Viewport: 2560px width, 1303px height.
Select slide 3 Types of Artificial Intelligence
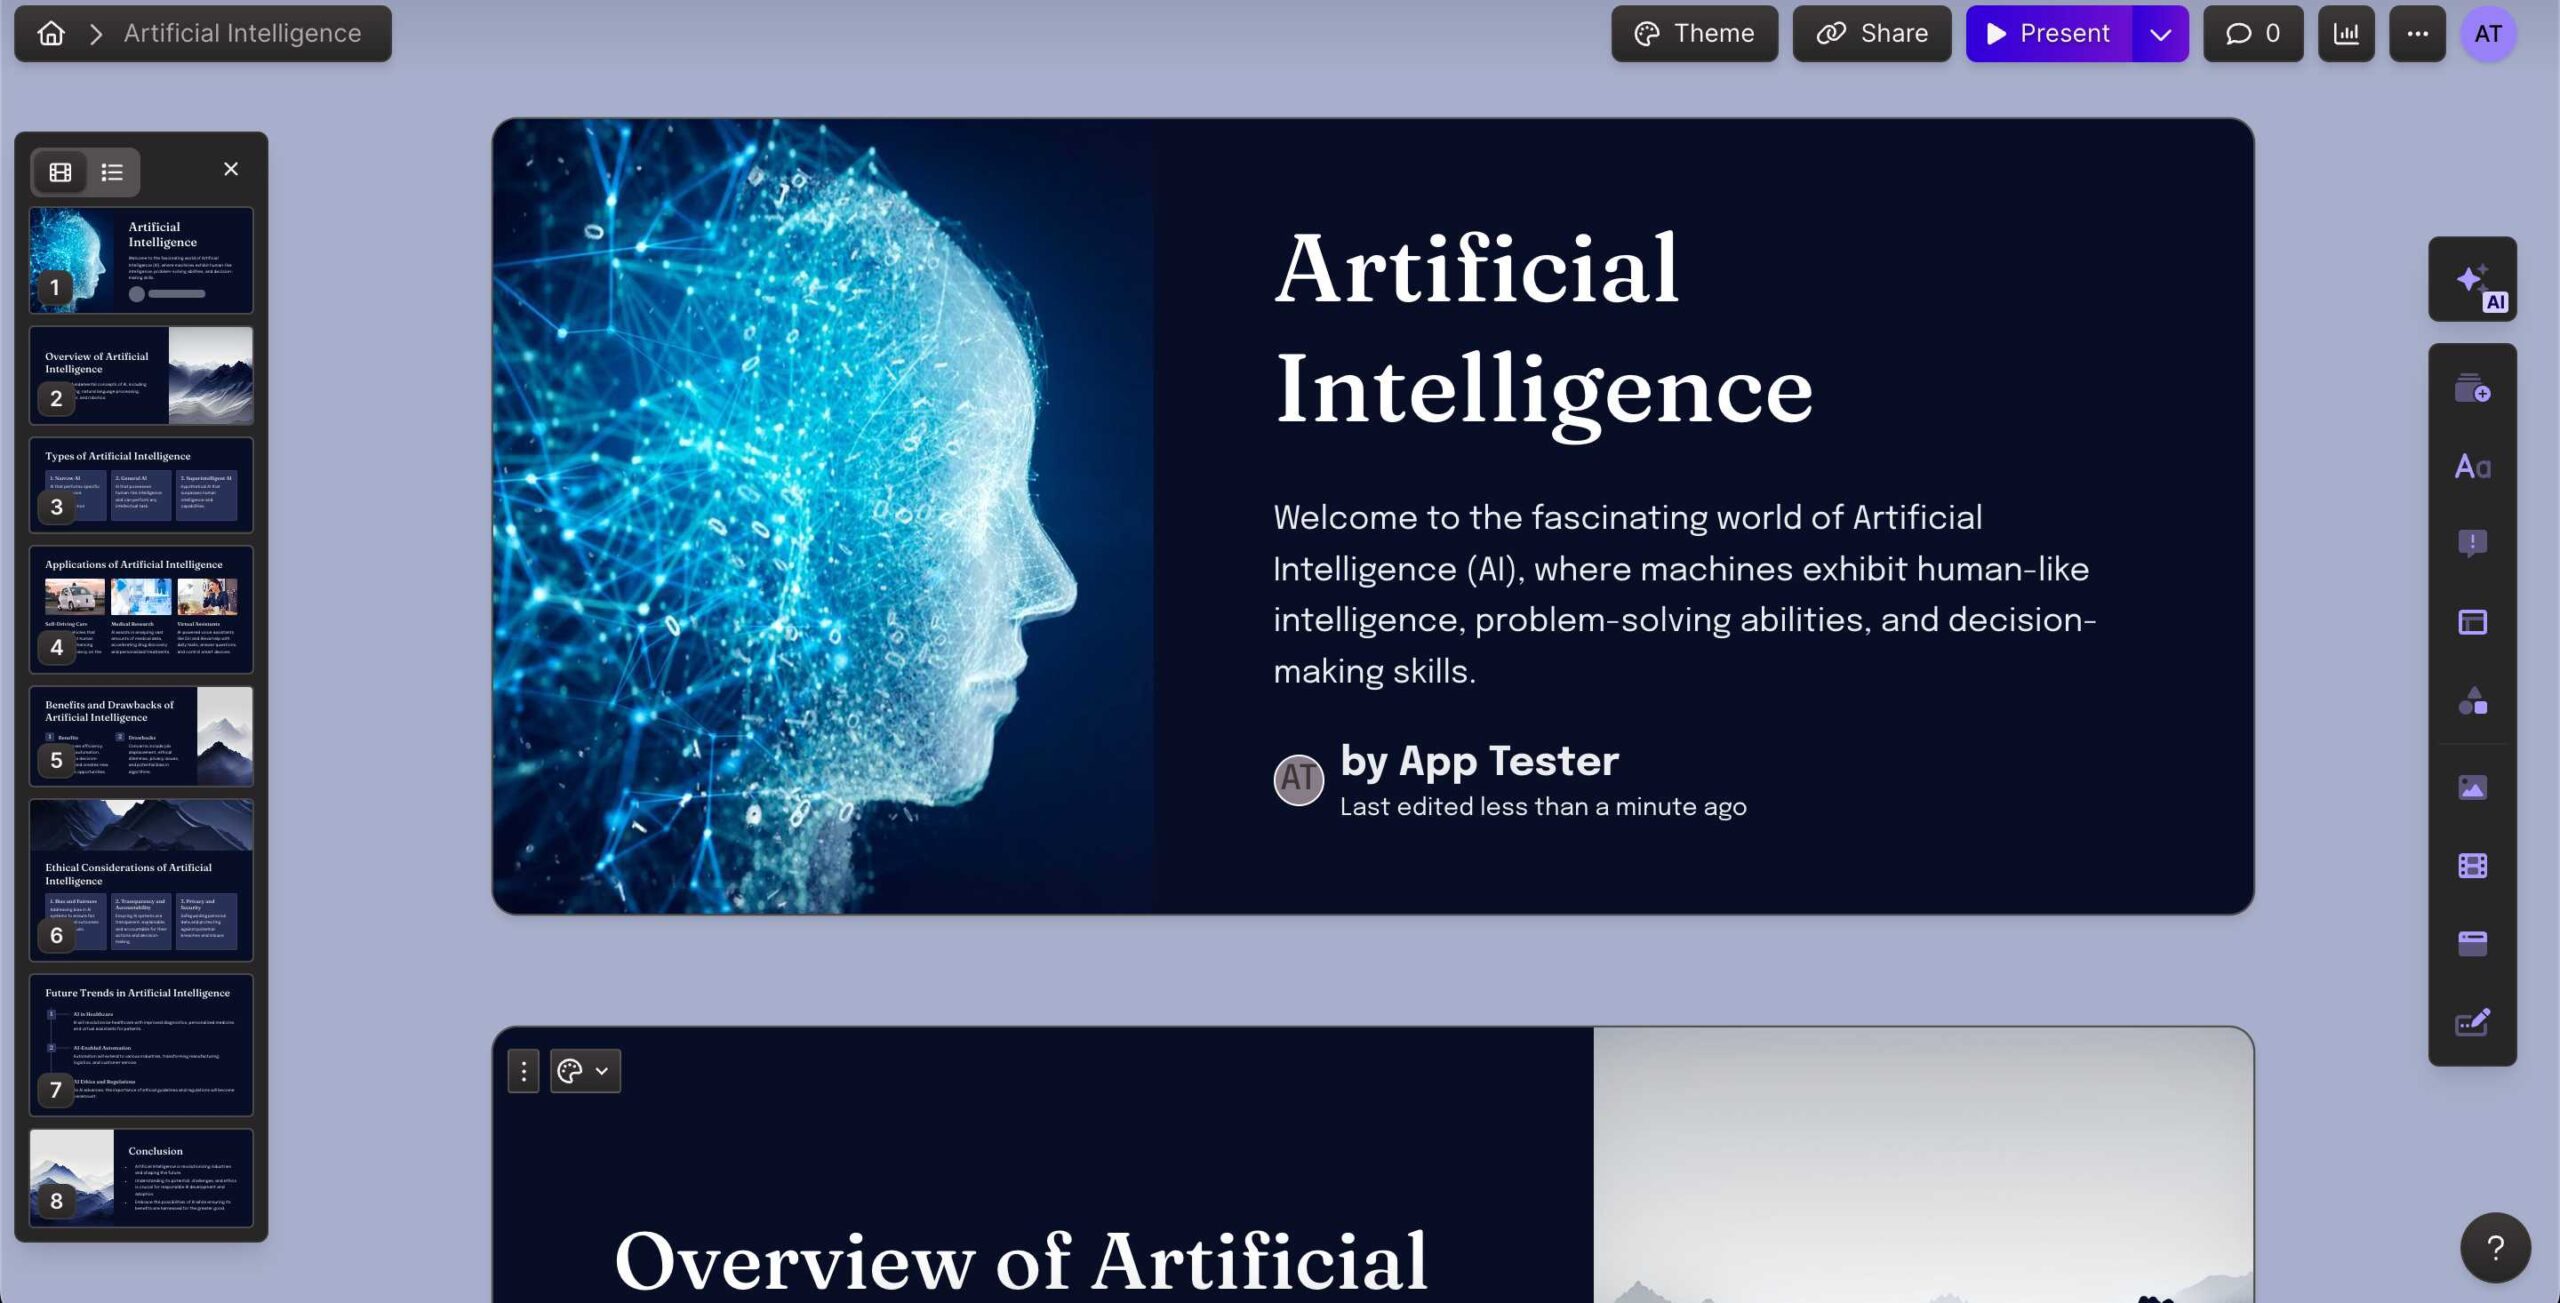point(141,484)
